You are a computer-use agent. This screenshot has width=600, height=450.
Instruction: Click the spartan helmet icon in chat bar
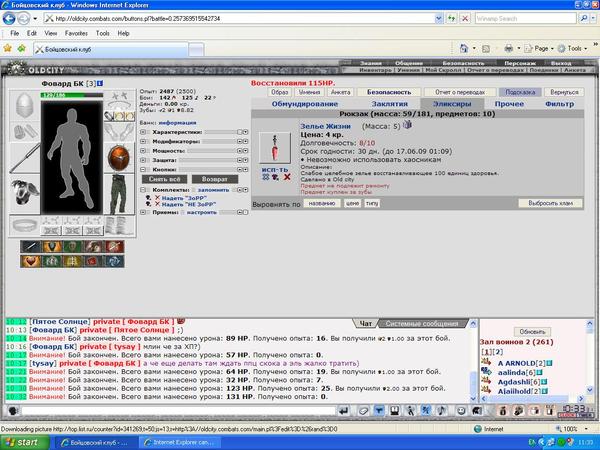477,411
